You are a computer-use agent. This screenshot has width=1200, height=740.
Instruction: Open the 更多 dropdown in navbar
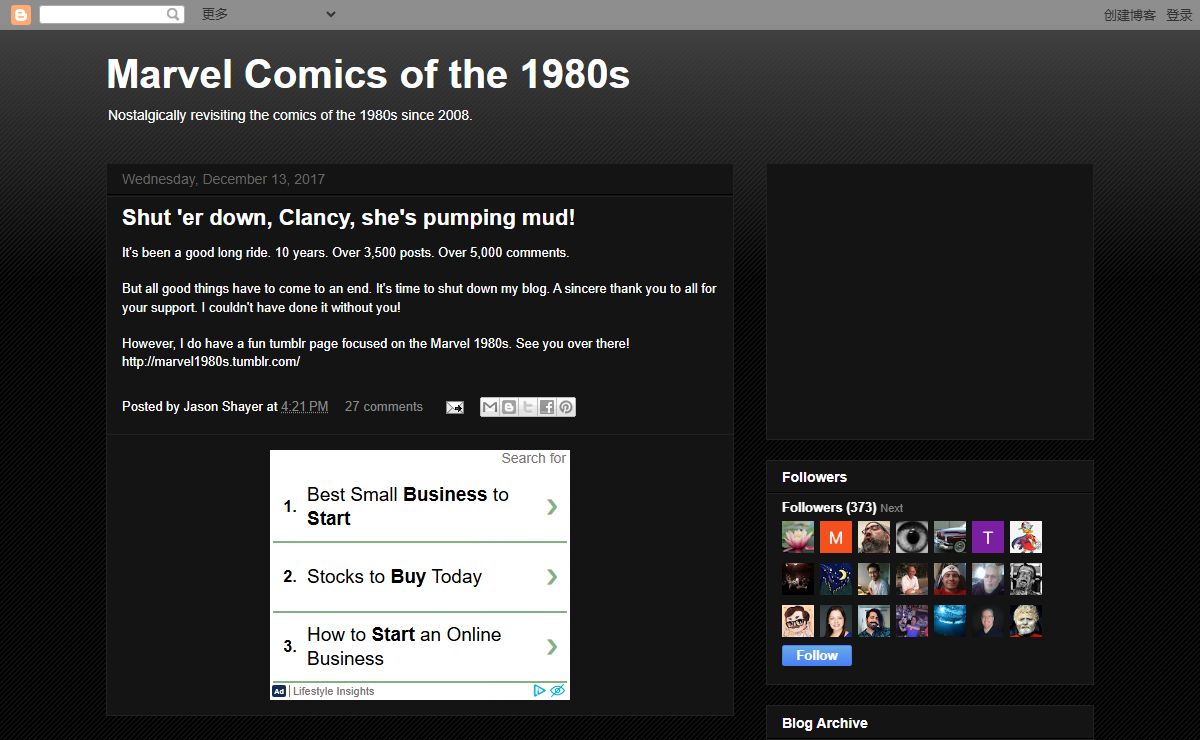[268, 14]
